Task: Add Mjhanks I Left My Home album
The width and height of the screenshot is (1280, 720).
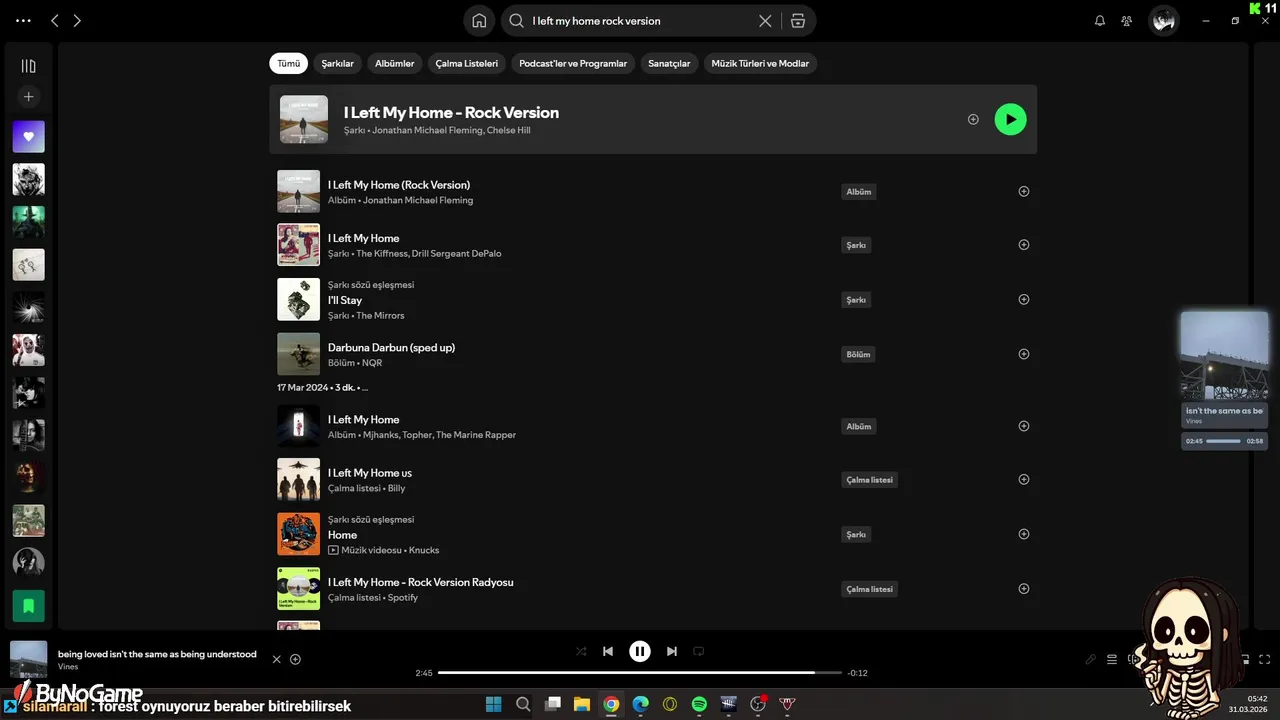Action: coord(1023,426)
